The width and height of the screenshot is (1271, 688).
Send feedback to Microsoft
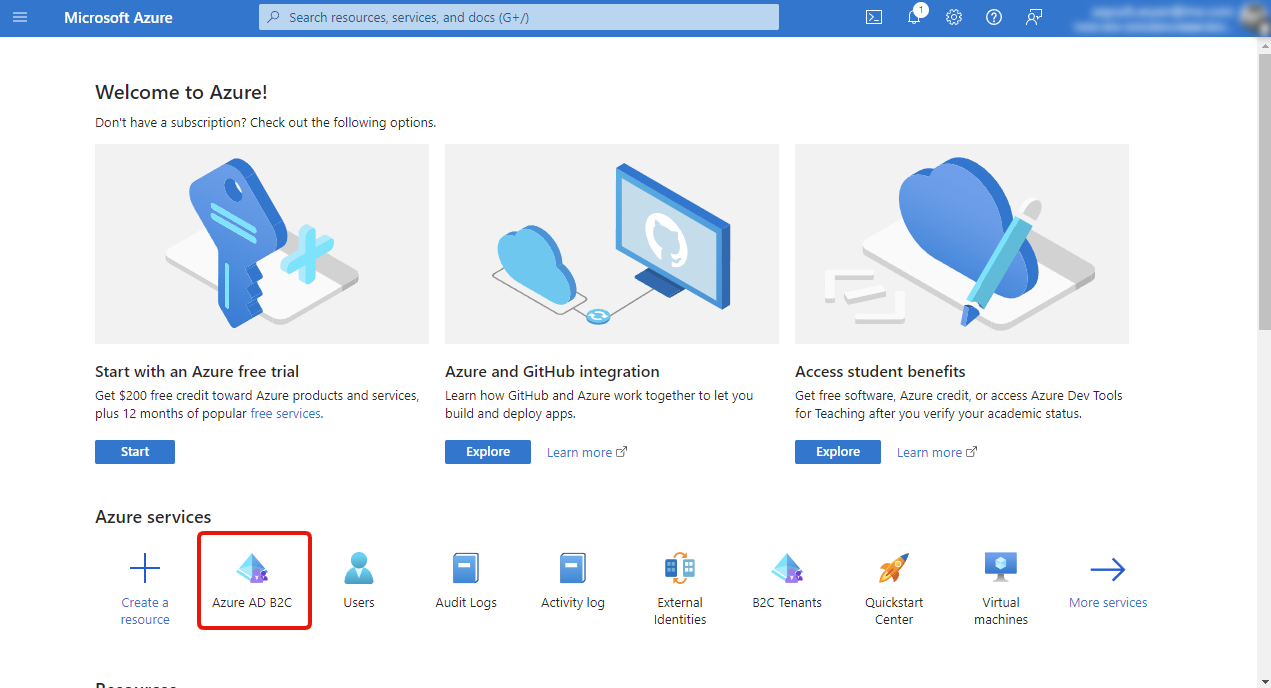point(1033,17)
